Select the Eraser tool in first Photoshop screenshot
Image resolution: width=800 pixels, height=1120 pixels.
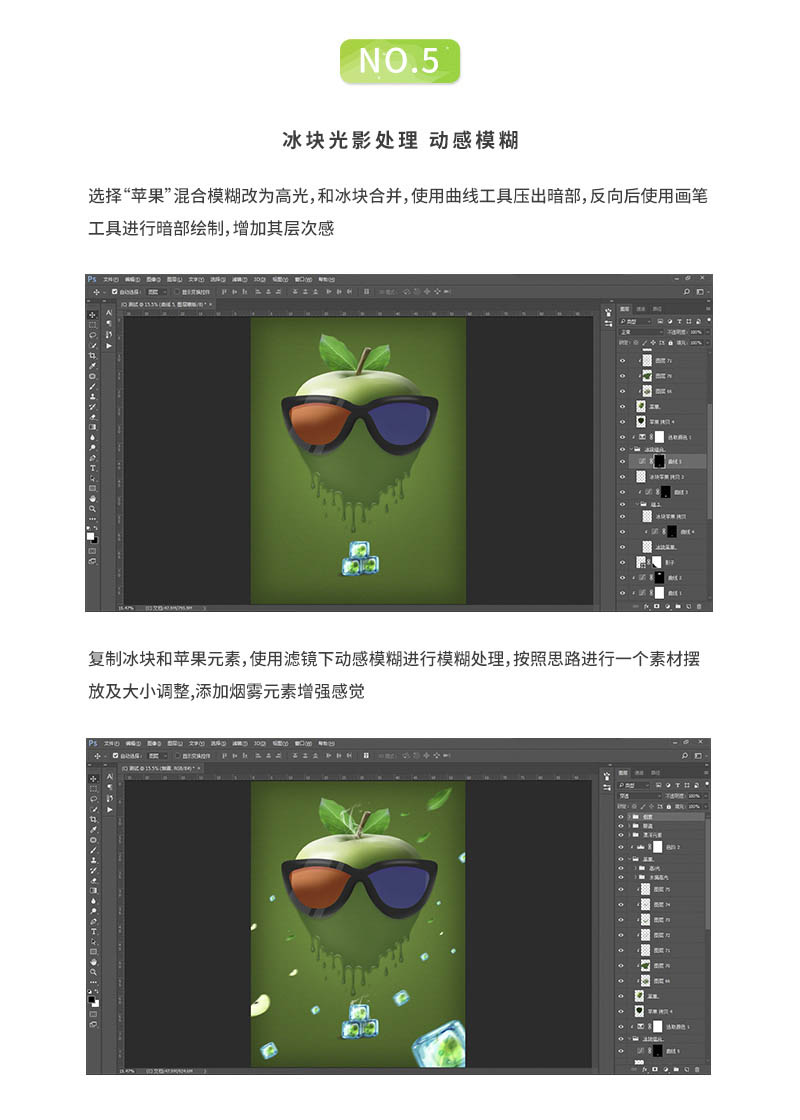[92, 418]
